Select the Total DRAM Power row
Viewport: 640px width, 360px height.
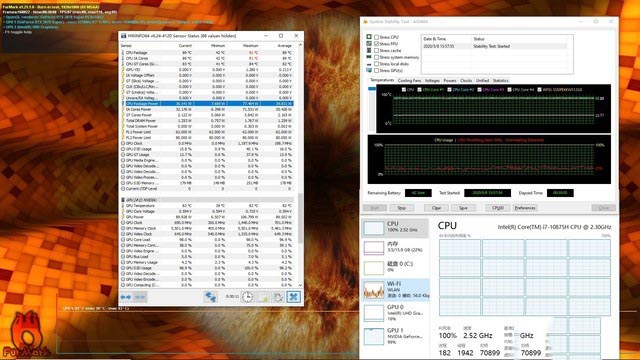[207, 121]
